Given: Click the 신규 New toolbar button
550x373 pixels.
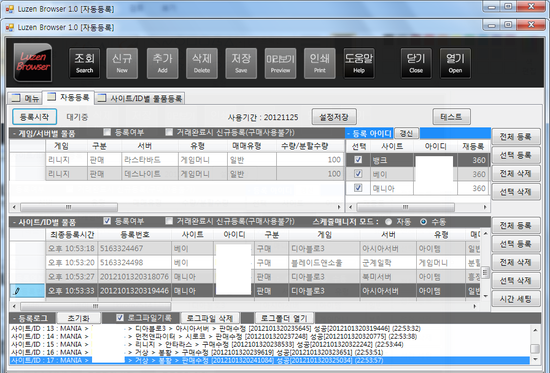Looking at the screenshot, I should tap(122, 63).
